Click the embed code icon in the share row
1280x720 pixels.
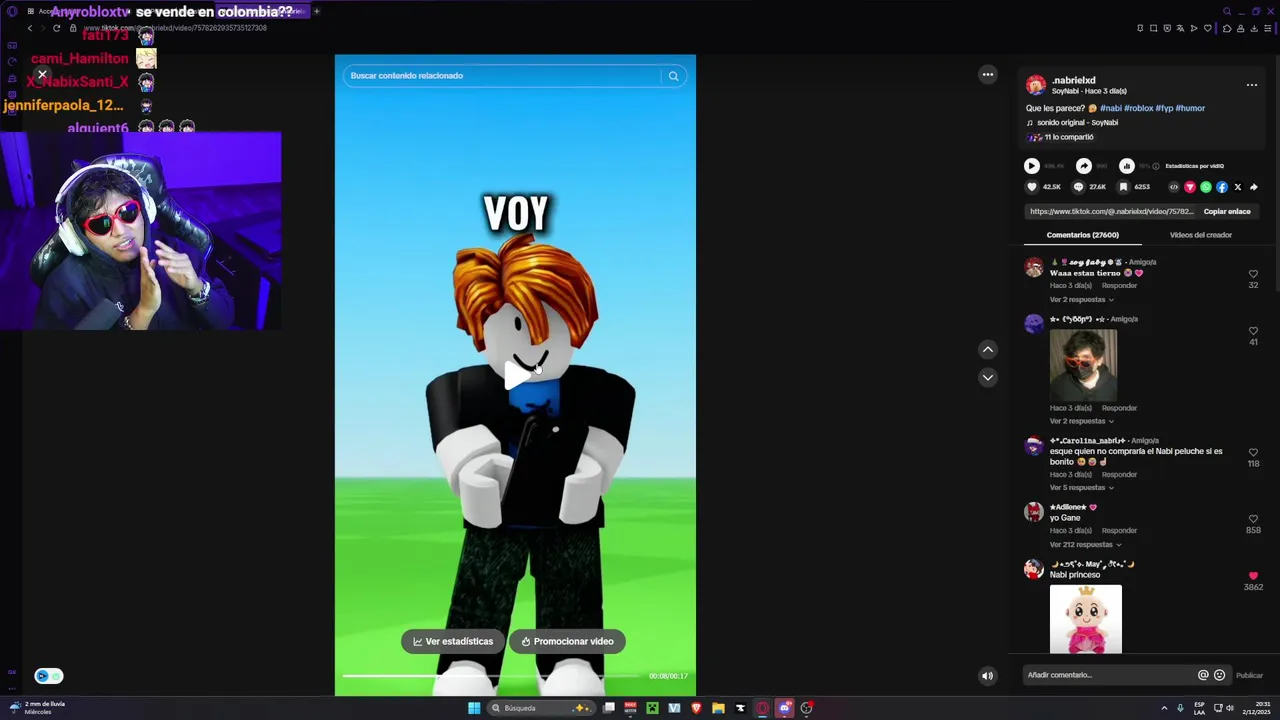(1174, 187)
